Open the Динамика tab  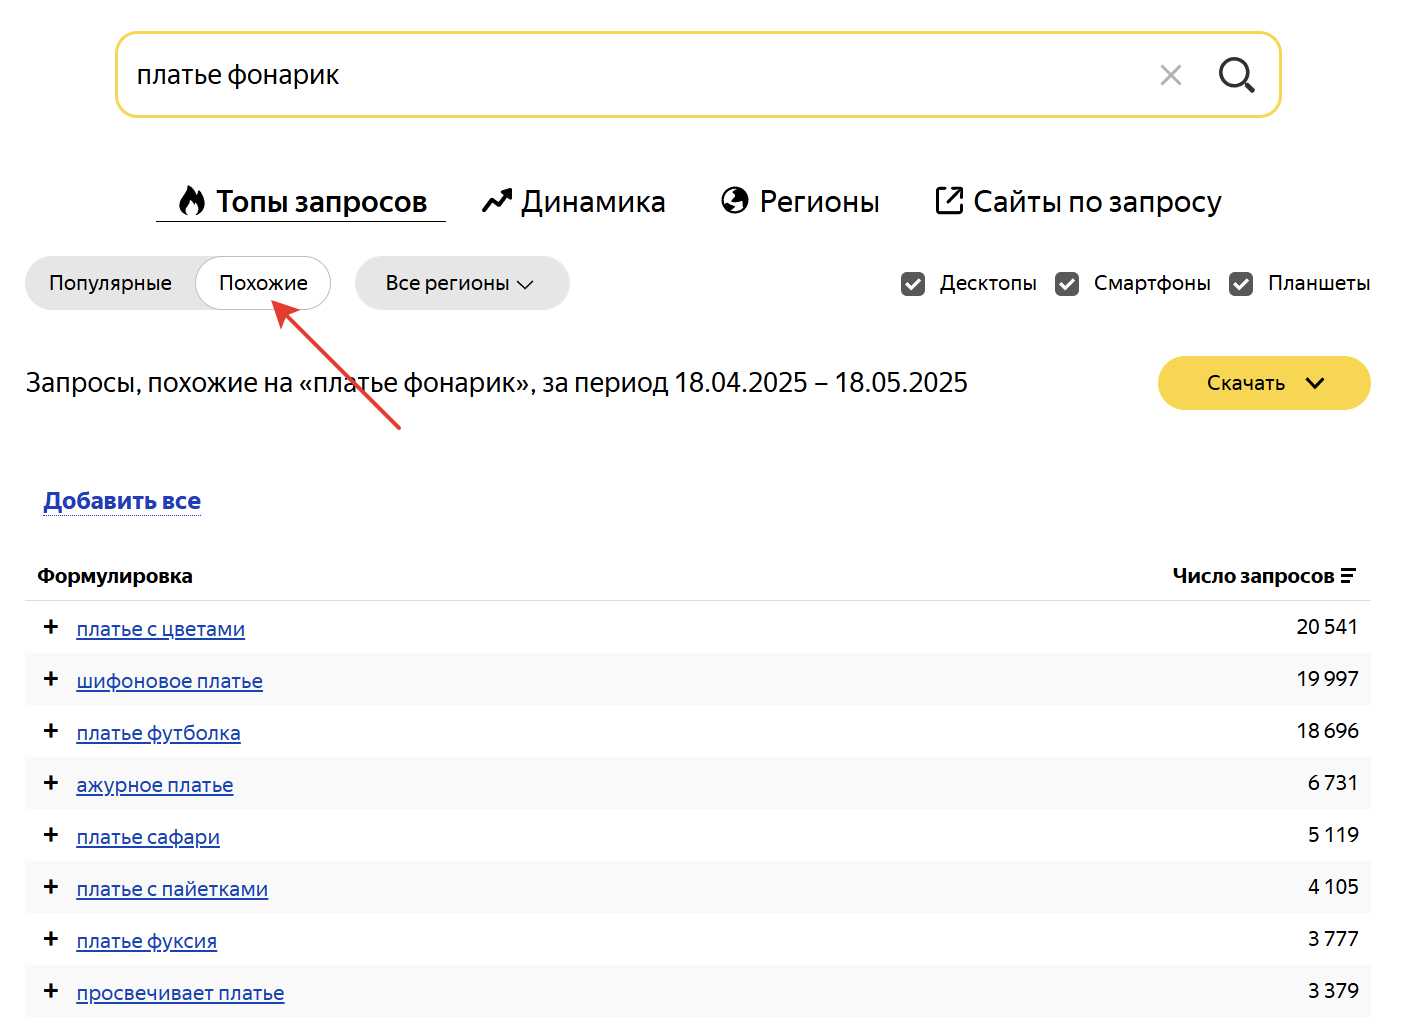(574, 202)
